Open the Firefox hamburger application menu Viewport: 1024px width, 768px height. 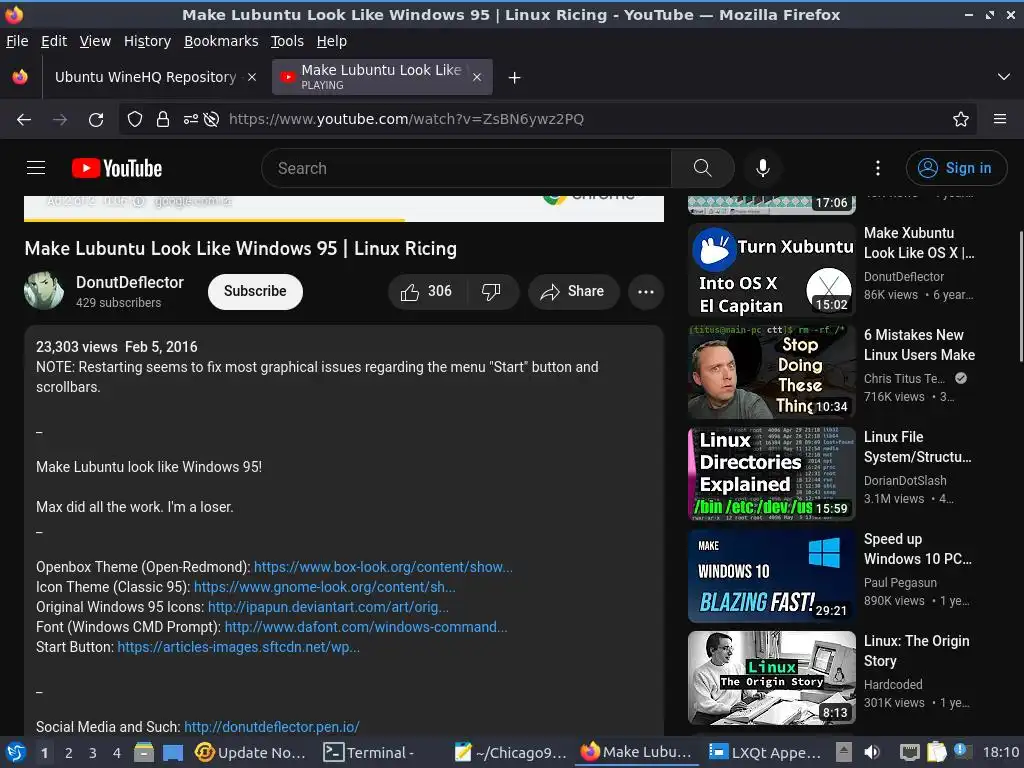tap(999, 119)
